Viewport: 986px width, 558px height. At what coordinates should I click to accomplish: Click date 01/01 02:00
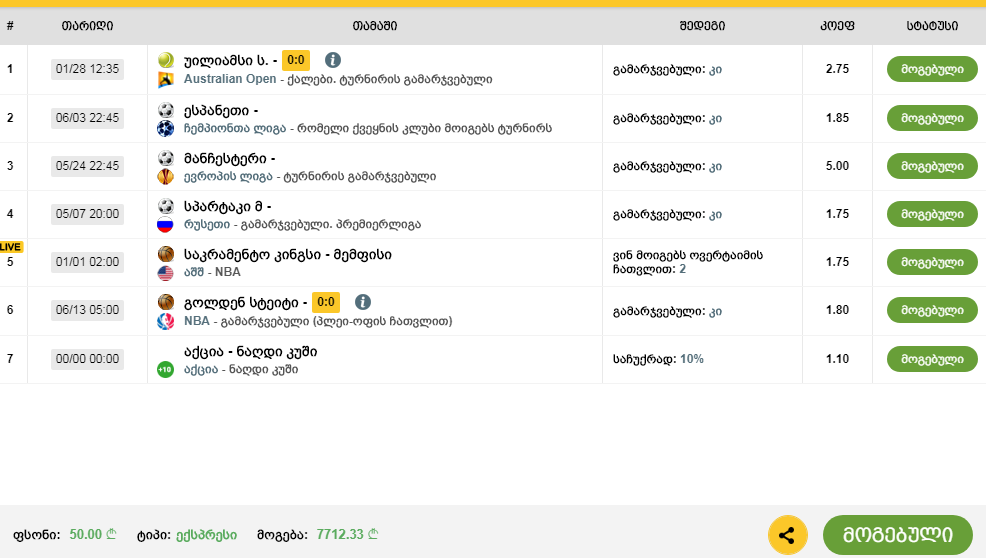pyautogui.click(x=87, y=262)
